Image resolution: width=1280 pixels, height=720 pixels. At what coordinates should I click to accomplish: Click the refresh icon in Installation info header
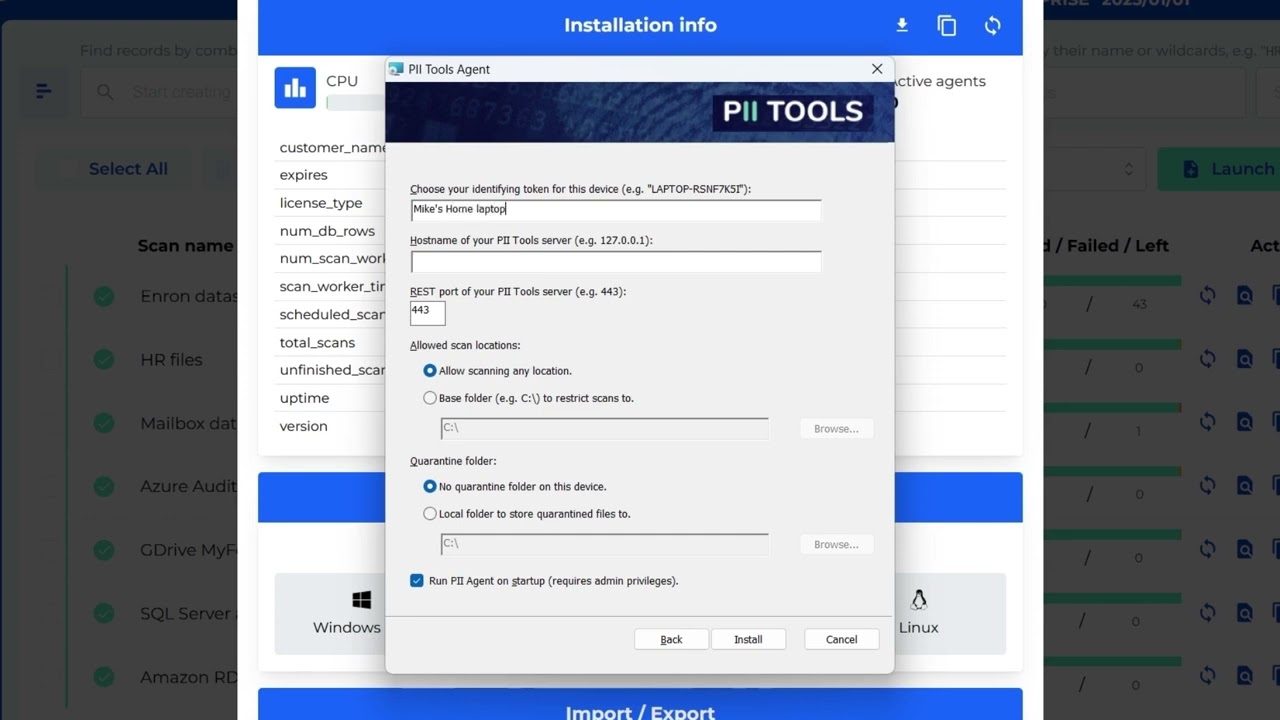click(x=992, y=26)
